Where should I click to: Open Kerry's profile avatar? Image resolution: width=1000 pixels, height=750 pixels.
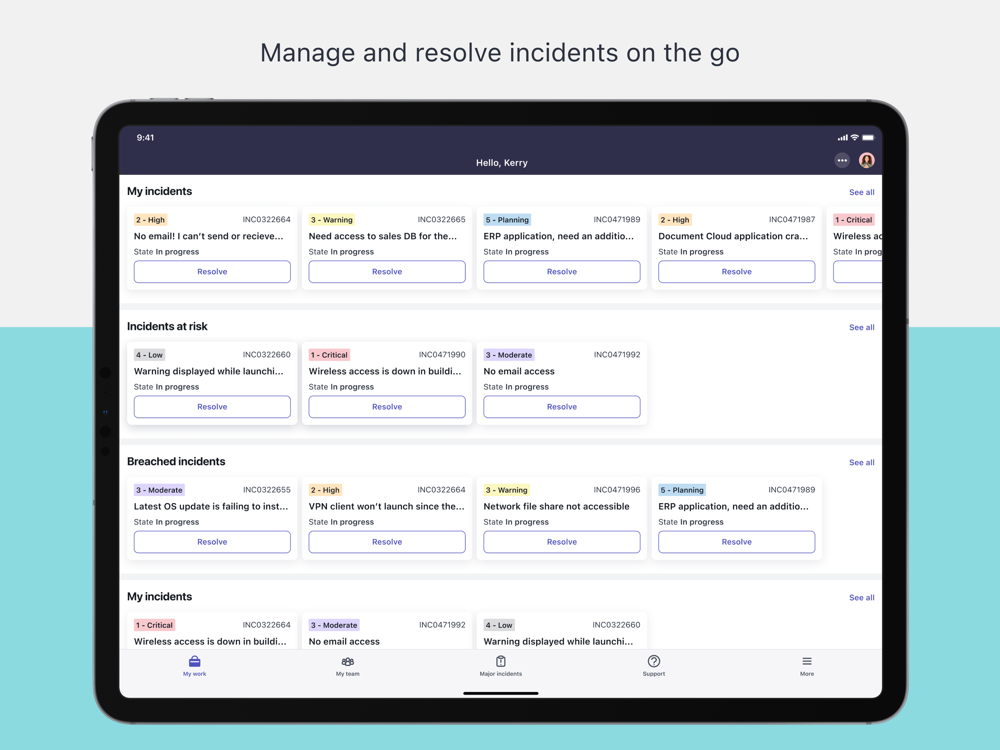pyautogui.click(x=866, y=161)
